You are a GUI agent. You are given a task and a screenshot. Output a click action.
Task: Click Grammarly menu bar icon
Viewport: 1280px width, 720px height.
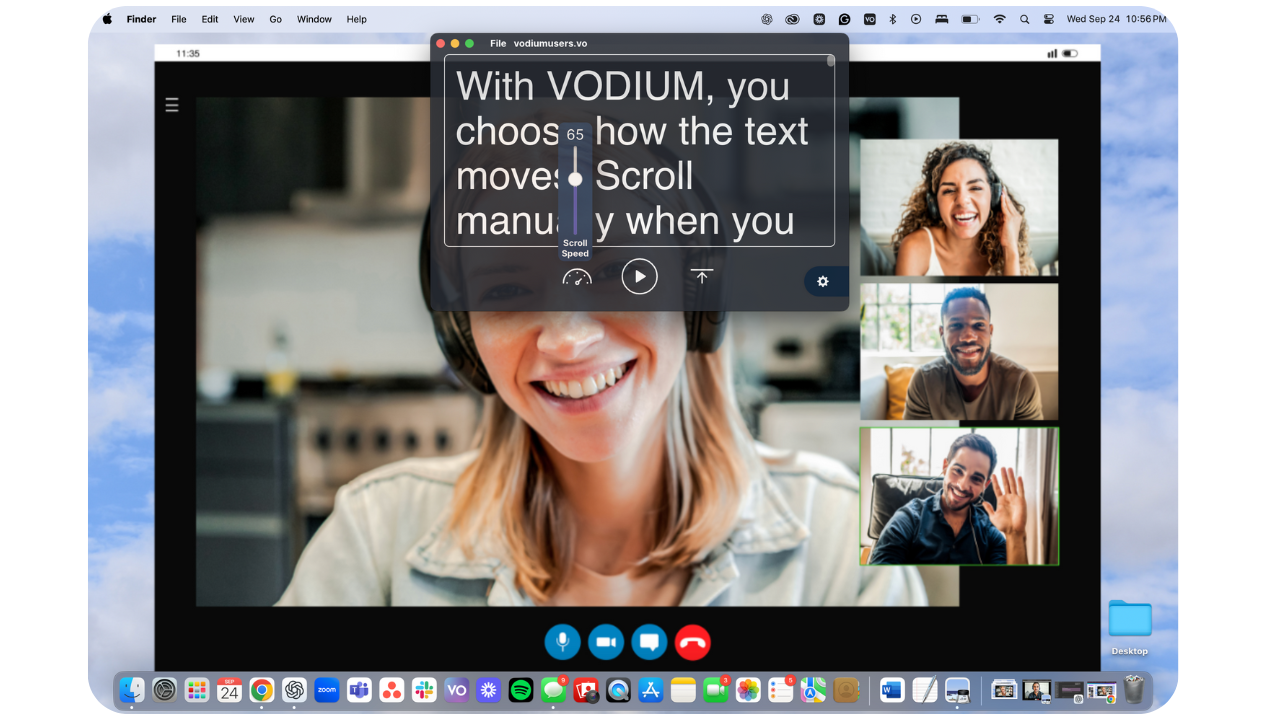[845, 19]
